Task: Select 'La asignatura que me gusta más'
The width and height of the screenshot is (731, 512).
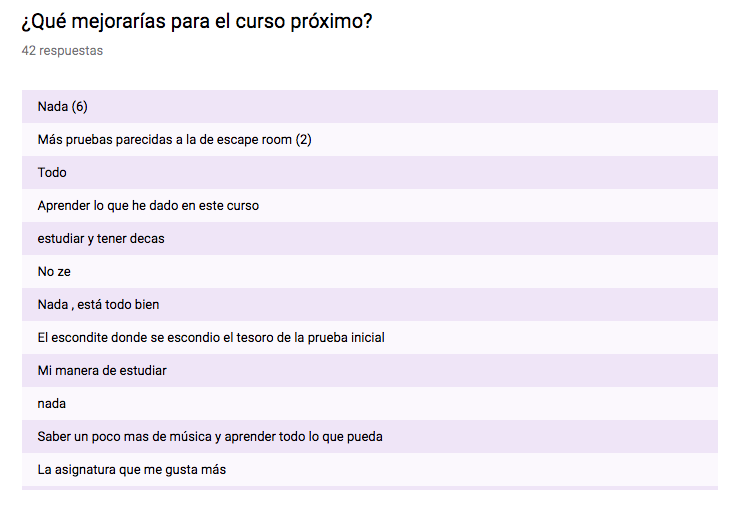Action: pyautogui.click(x=370, y=470)
